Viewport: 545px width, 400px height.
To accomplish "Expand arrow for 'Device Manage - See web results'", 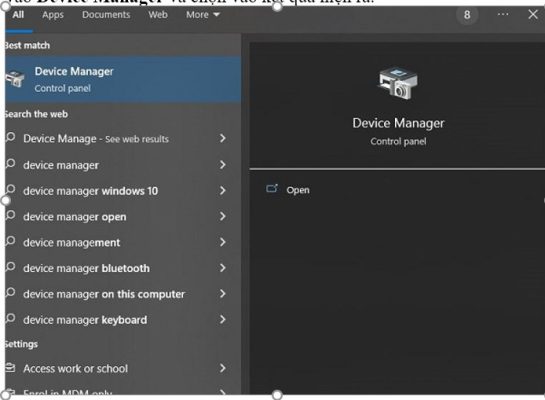I will pos(223,138).
